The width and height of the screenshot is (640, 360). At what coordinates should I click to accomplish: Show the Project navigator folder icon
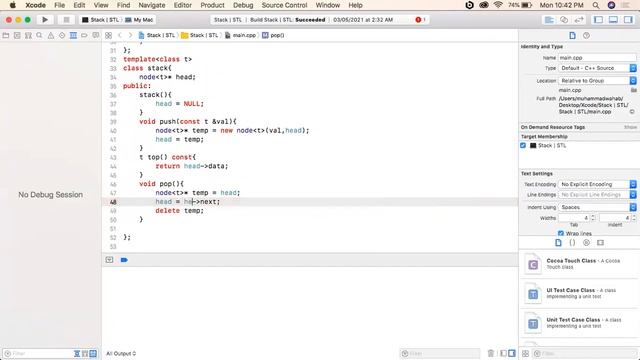6,36
